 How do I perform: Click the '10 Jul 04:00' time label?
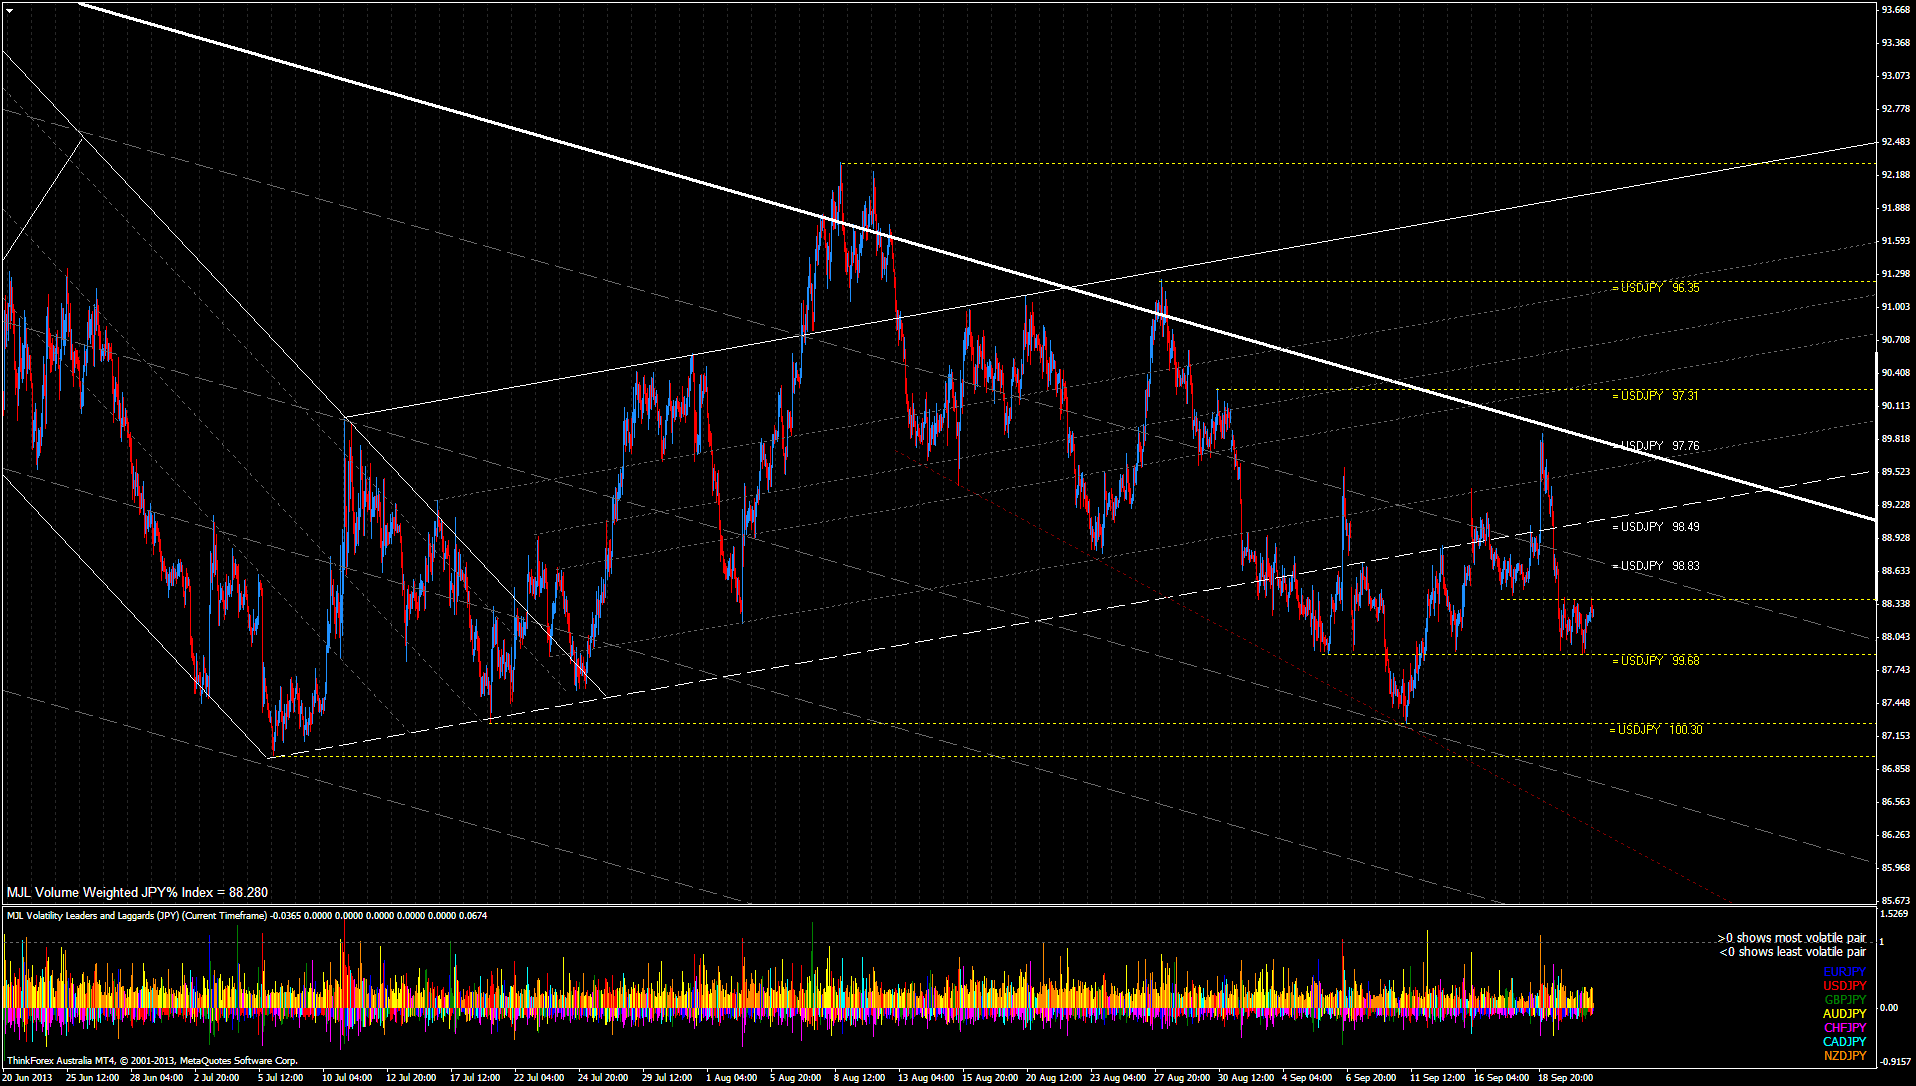pyautogui.click(x=347, y=1078)
